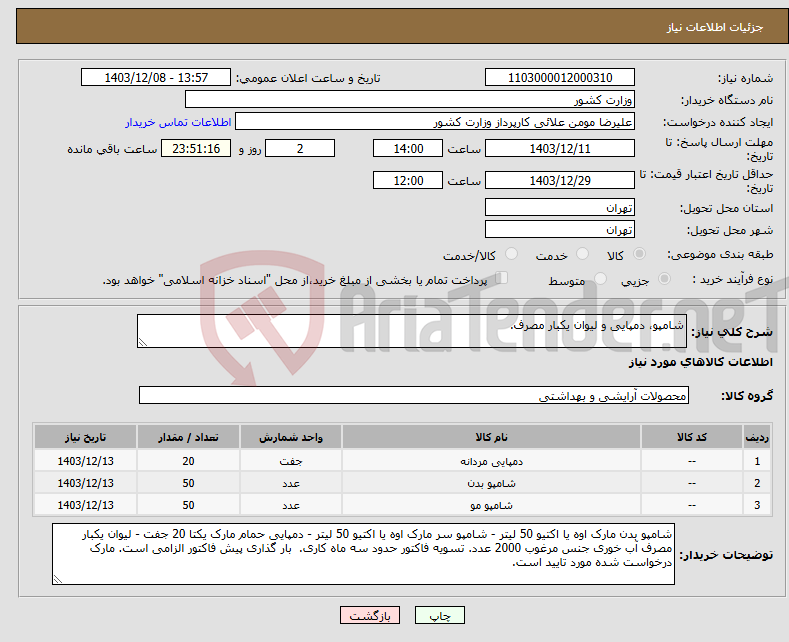Click the عدد unit in the شامپو بدن row

pos(291,483)
